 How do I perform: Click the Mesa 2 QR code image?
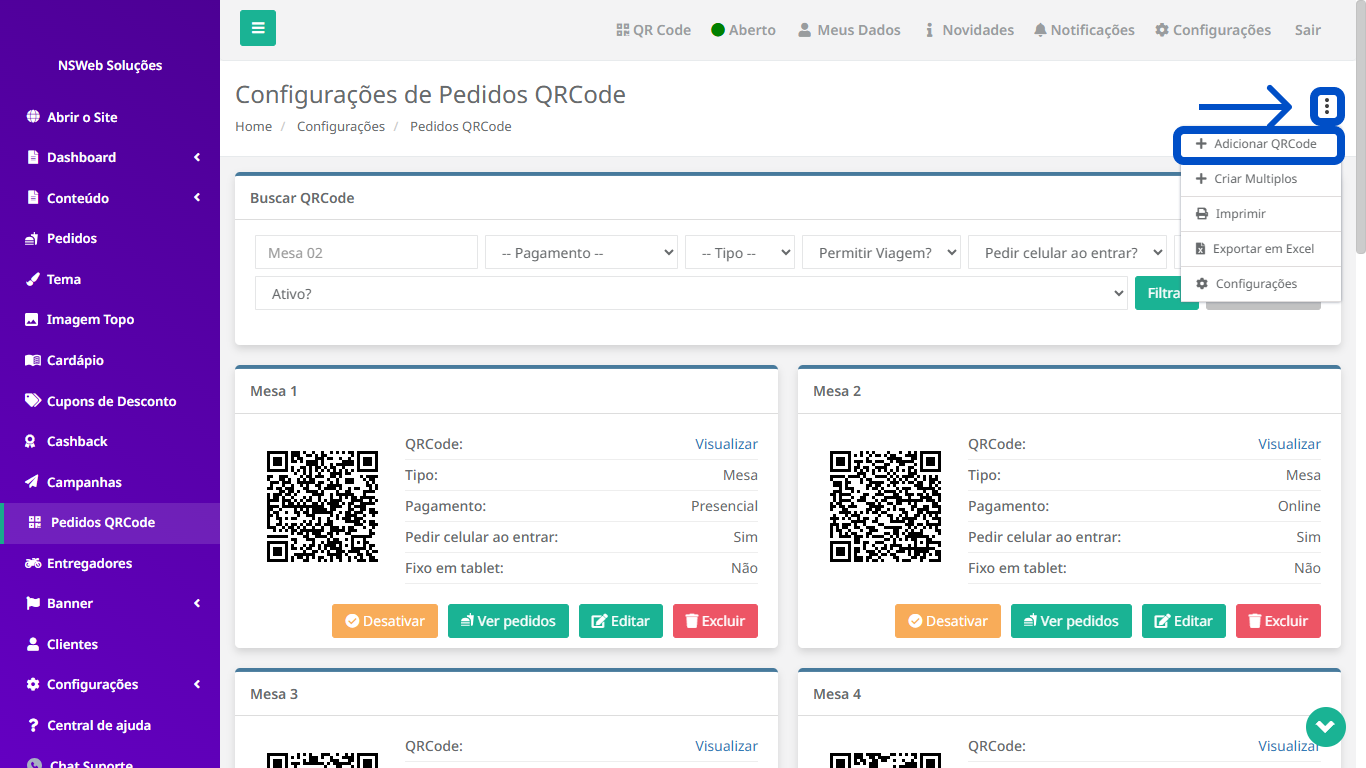pos(885,506)
